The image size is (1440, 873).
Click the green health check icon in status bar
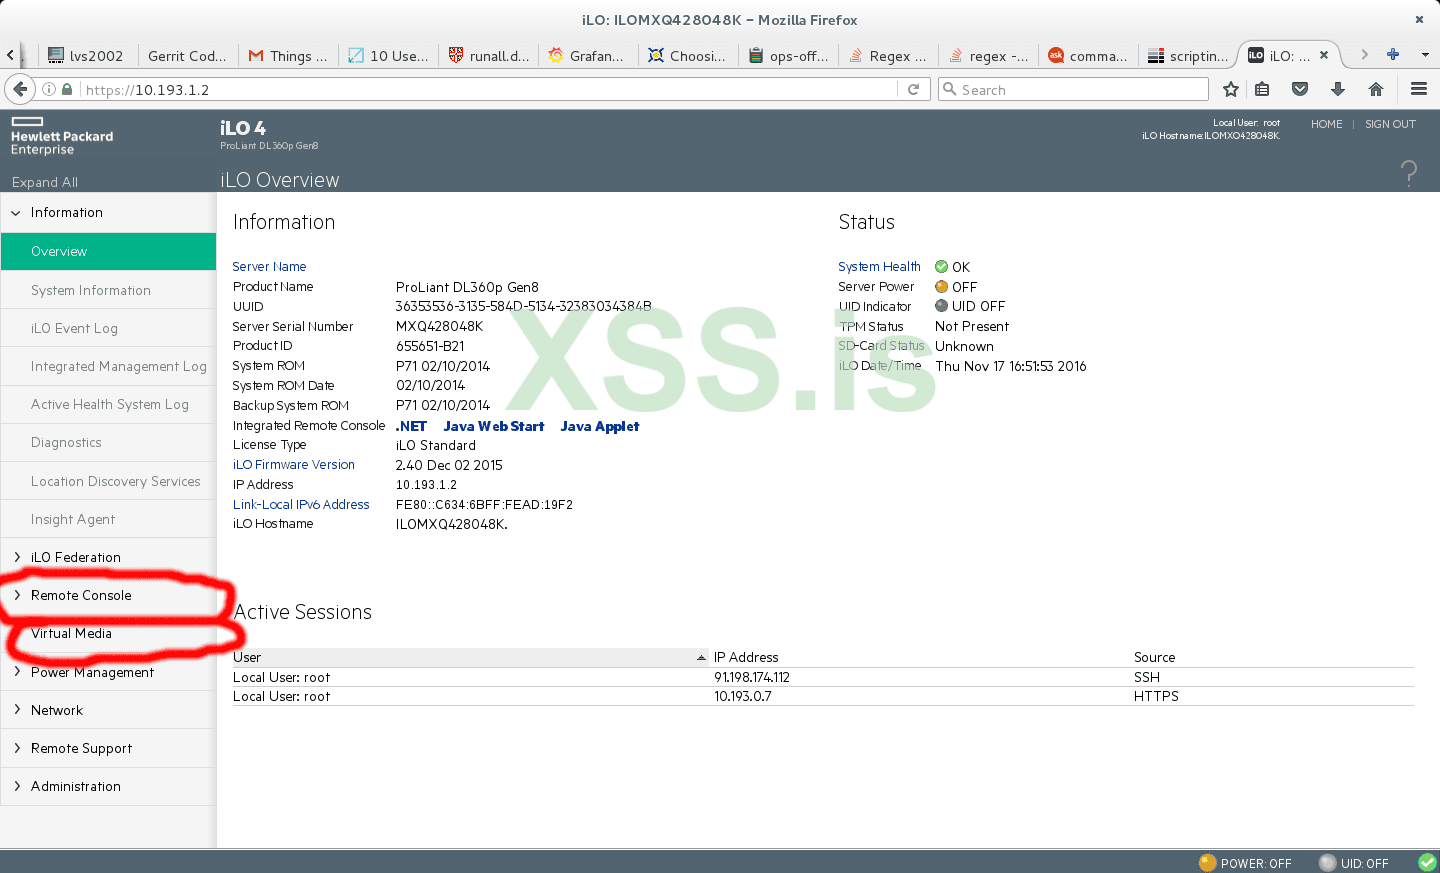pos(1427,862)
